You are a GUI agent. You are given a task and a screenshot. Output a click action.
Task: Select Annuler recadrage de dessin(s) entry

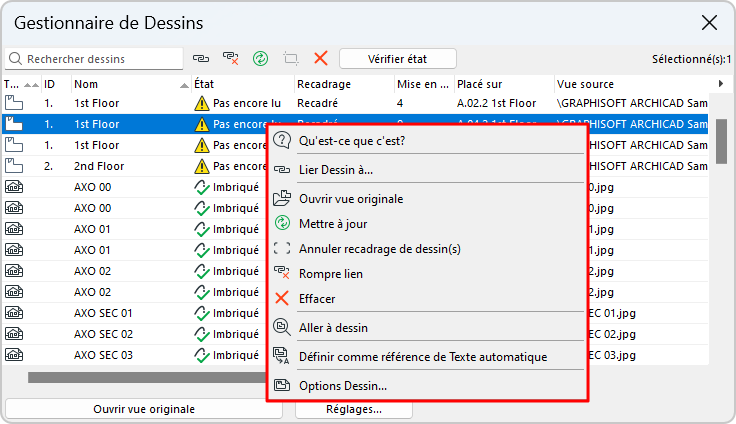coord(380,248)
